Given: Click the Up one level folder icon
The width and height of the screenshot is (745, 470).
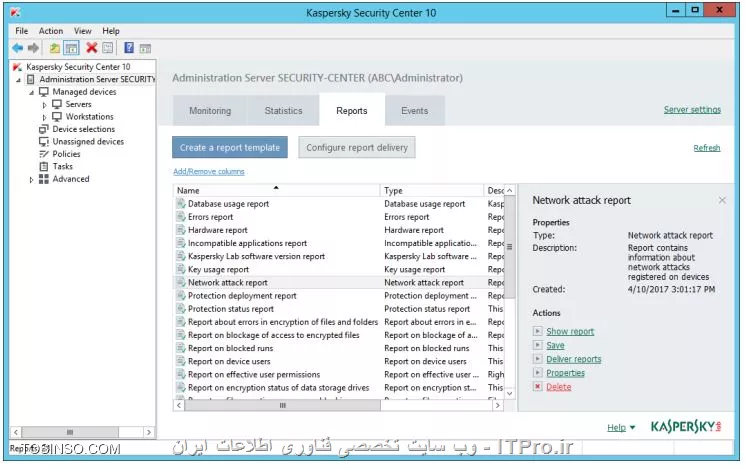Looking at the screenshot, I should pos(55,48).
